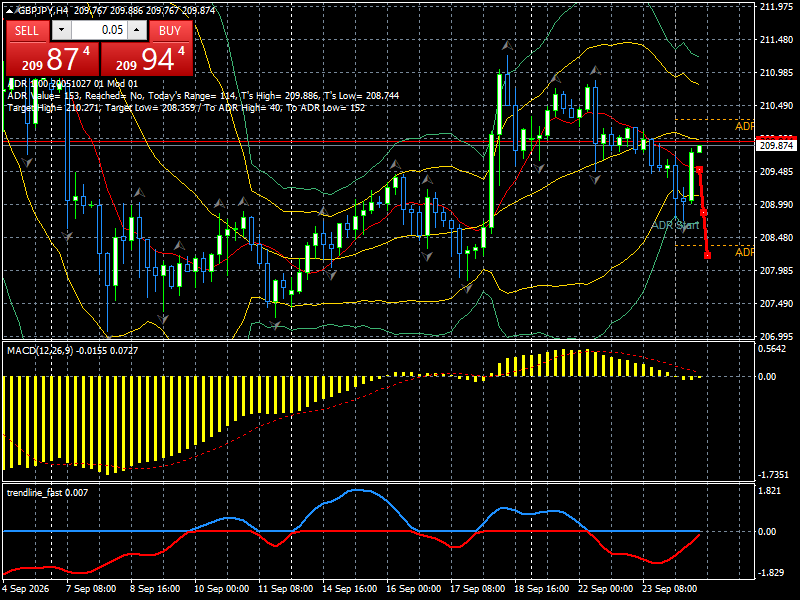Select the top anchor of the red trendline

pos(699,169)
